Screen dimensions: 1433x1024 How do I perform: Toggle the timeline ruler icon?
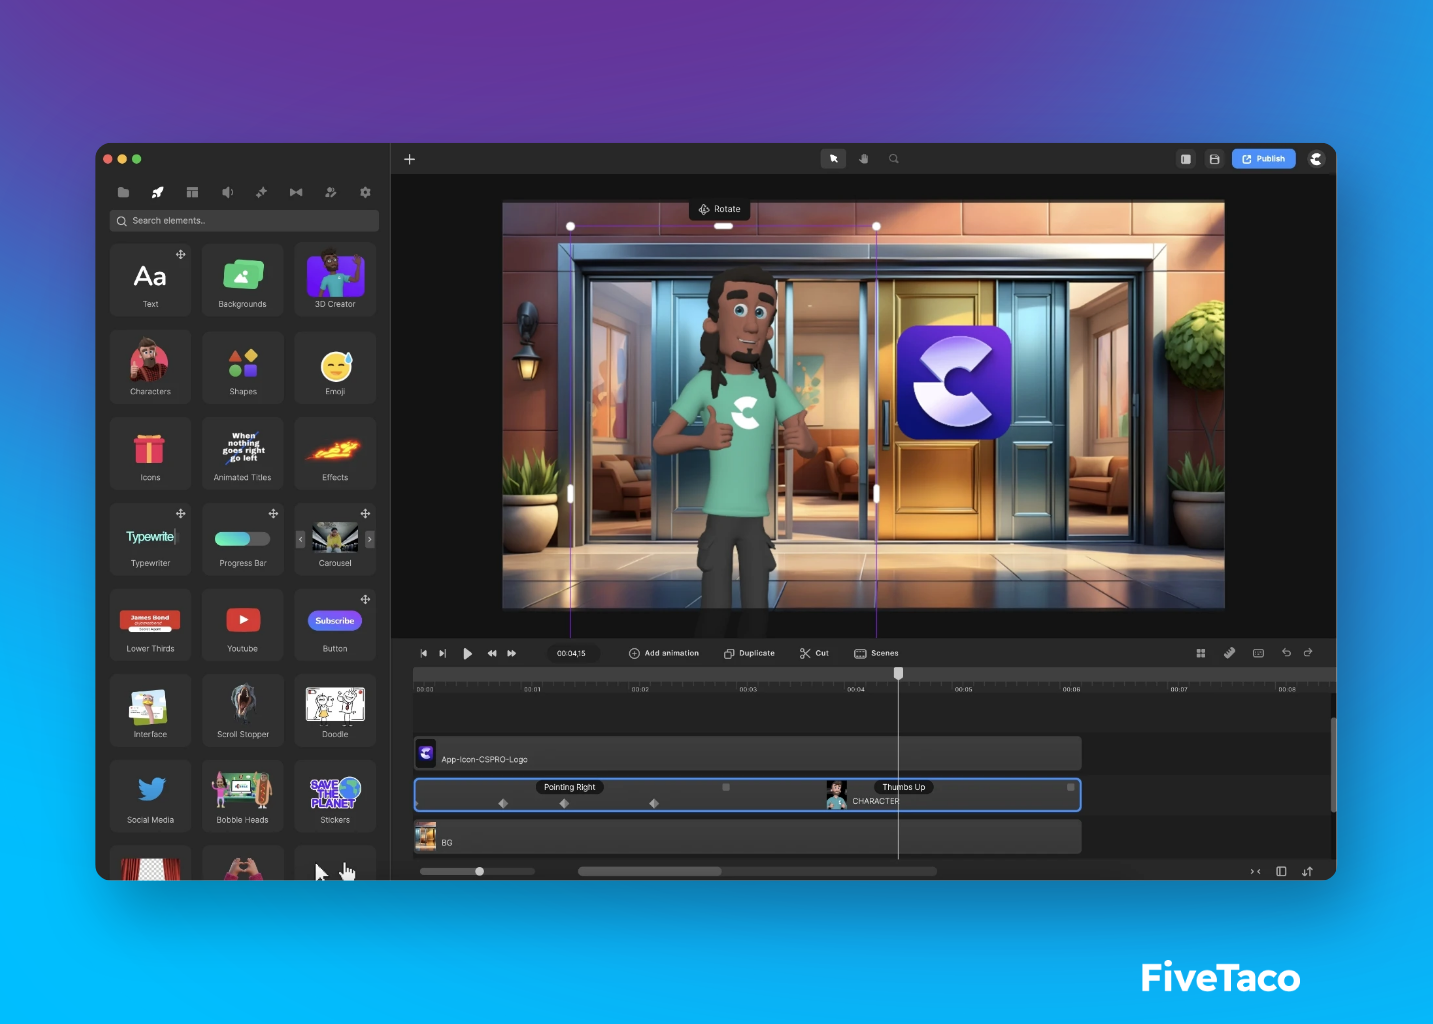[x=1229, y=653]
